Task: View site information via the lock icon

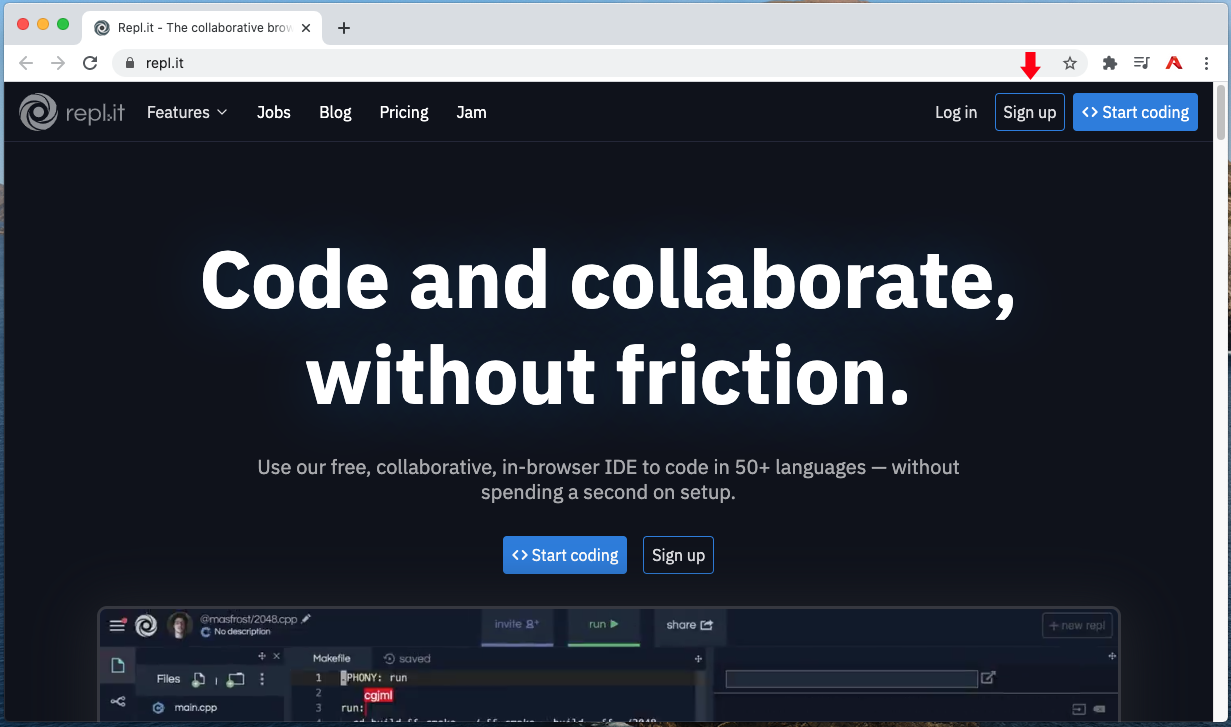Action: pyautogui.click(x=129, y=63)
